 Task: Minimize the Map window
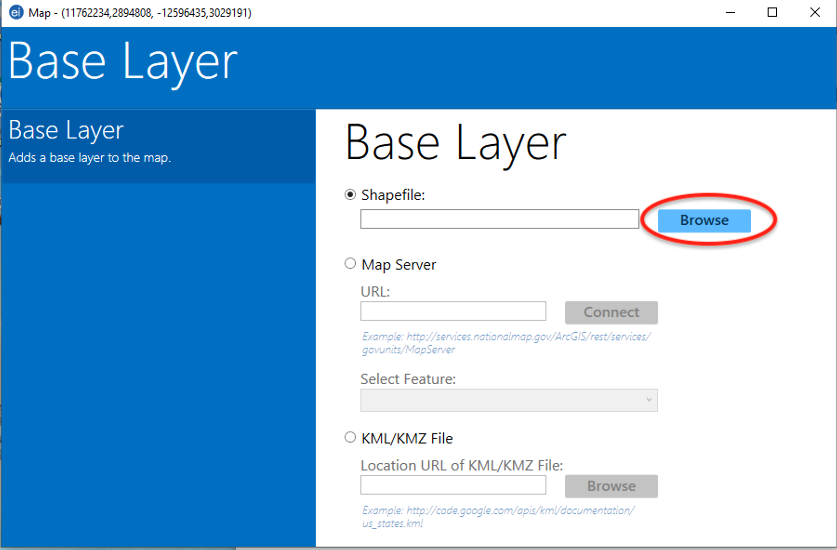click(x=730, y=12)
